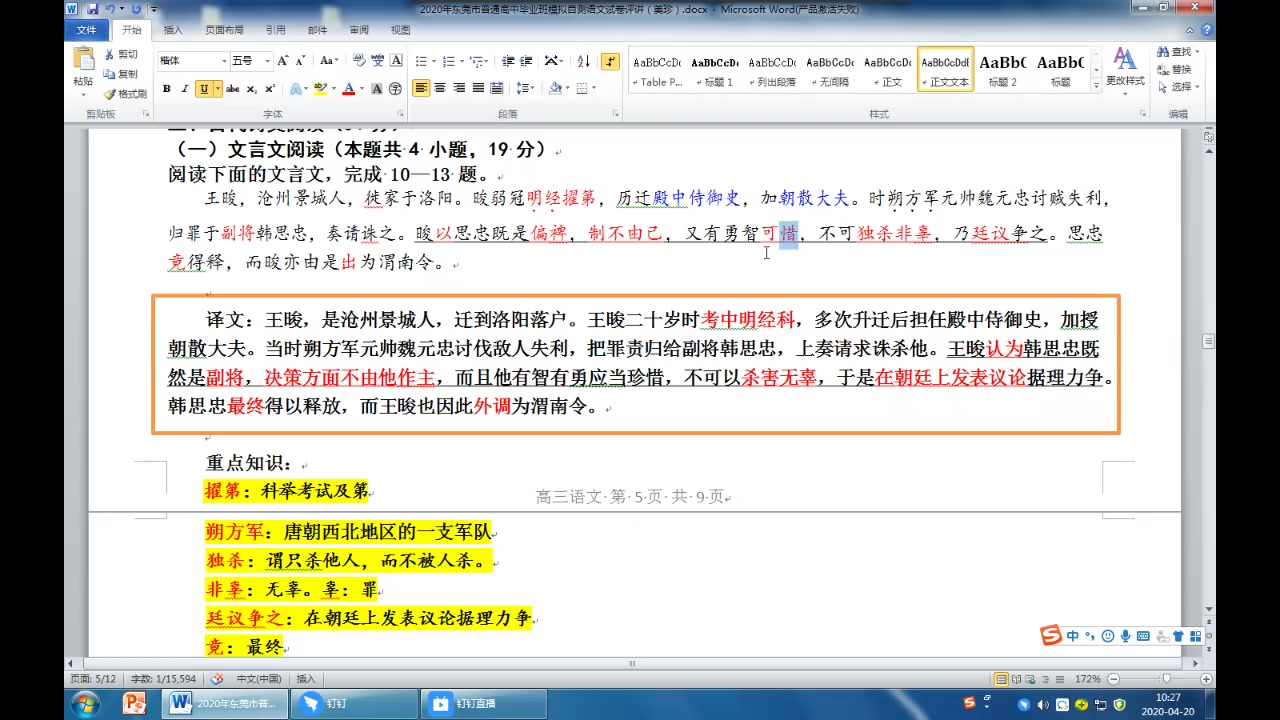
Task: Open the Line Spacing dropdown
Action: pos(525,89)
